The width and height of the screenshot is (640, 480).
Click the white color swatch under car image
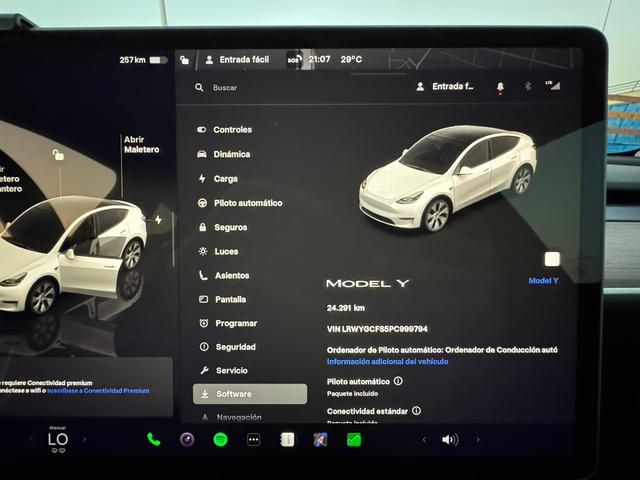tap(552, 259)
